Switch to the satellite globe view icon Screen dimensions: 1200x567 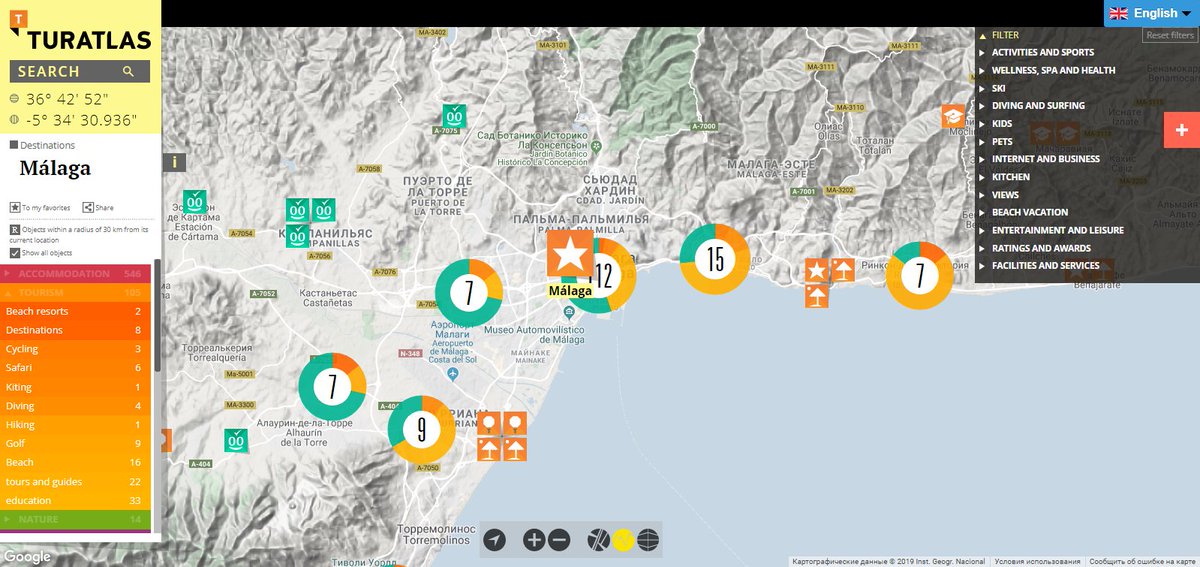coord(648,540)
